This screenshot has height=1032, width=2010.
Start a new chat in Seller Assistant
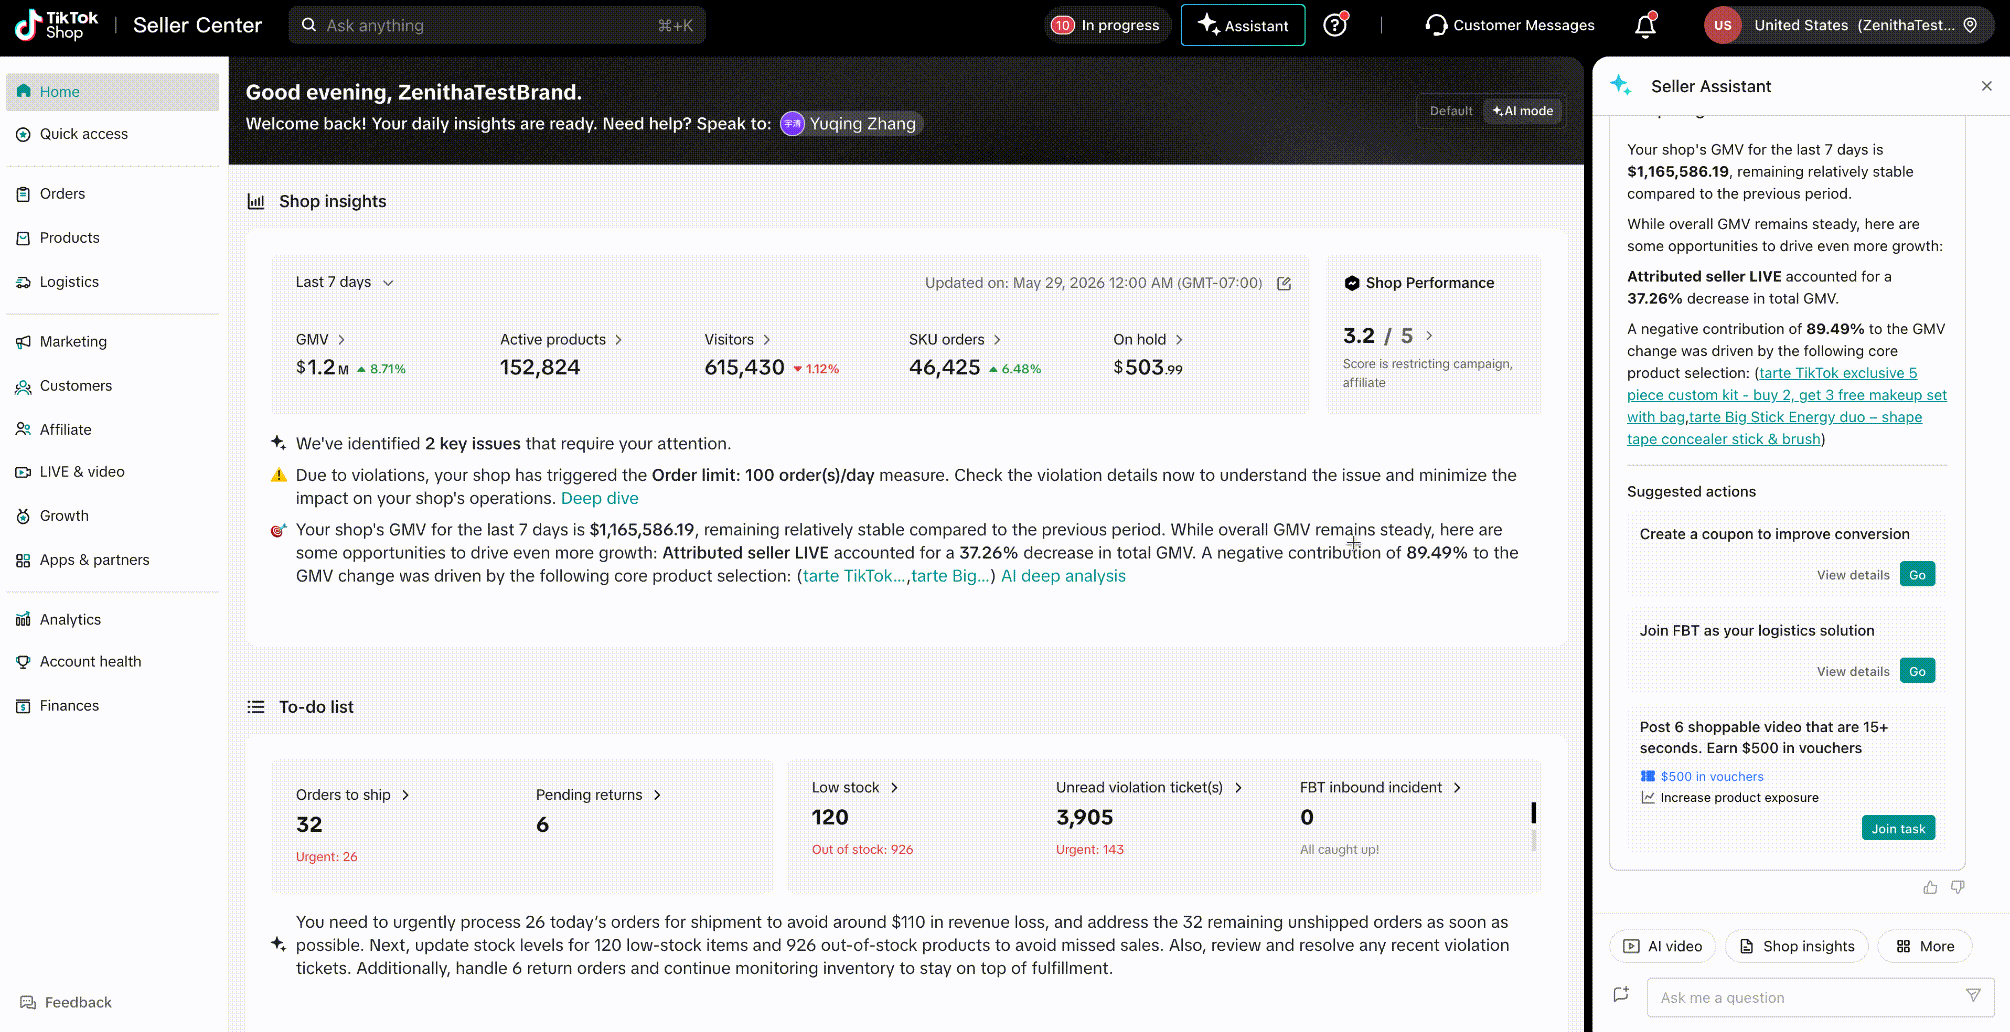point(1621,994)
